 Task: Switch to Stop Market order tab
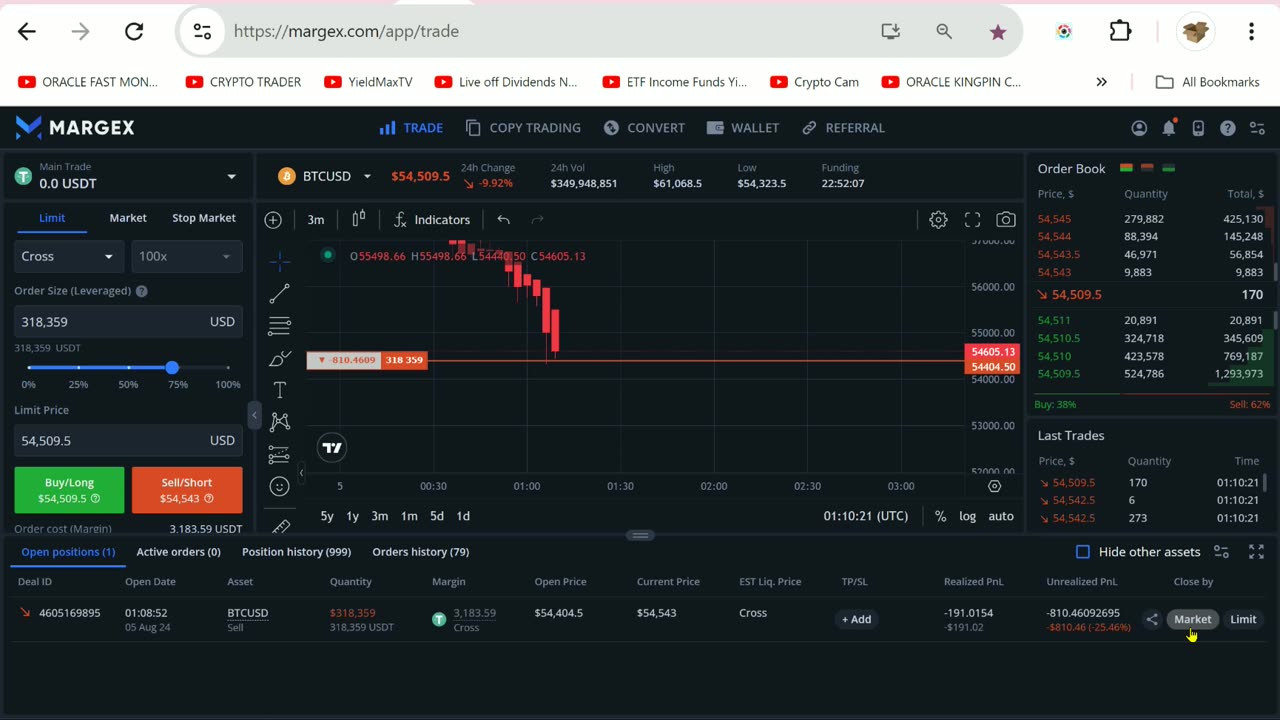point(204,218)
